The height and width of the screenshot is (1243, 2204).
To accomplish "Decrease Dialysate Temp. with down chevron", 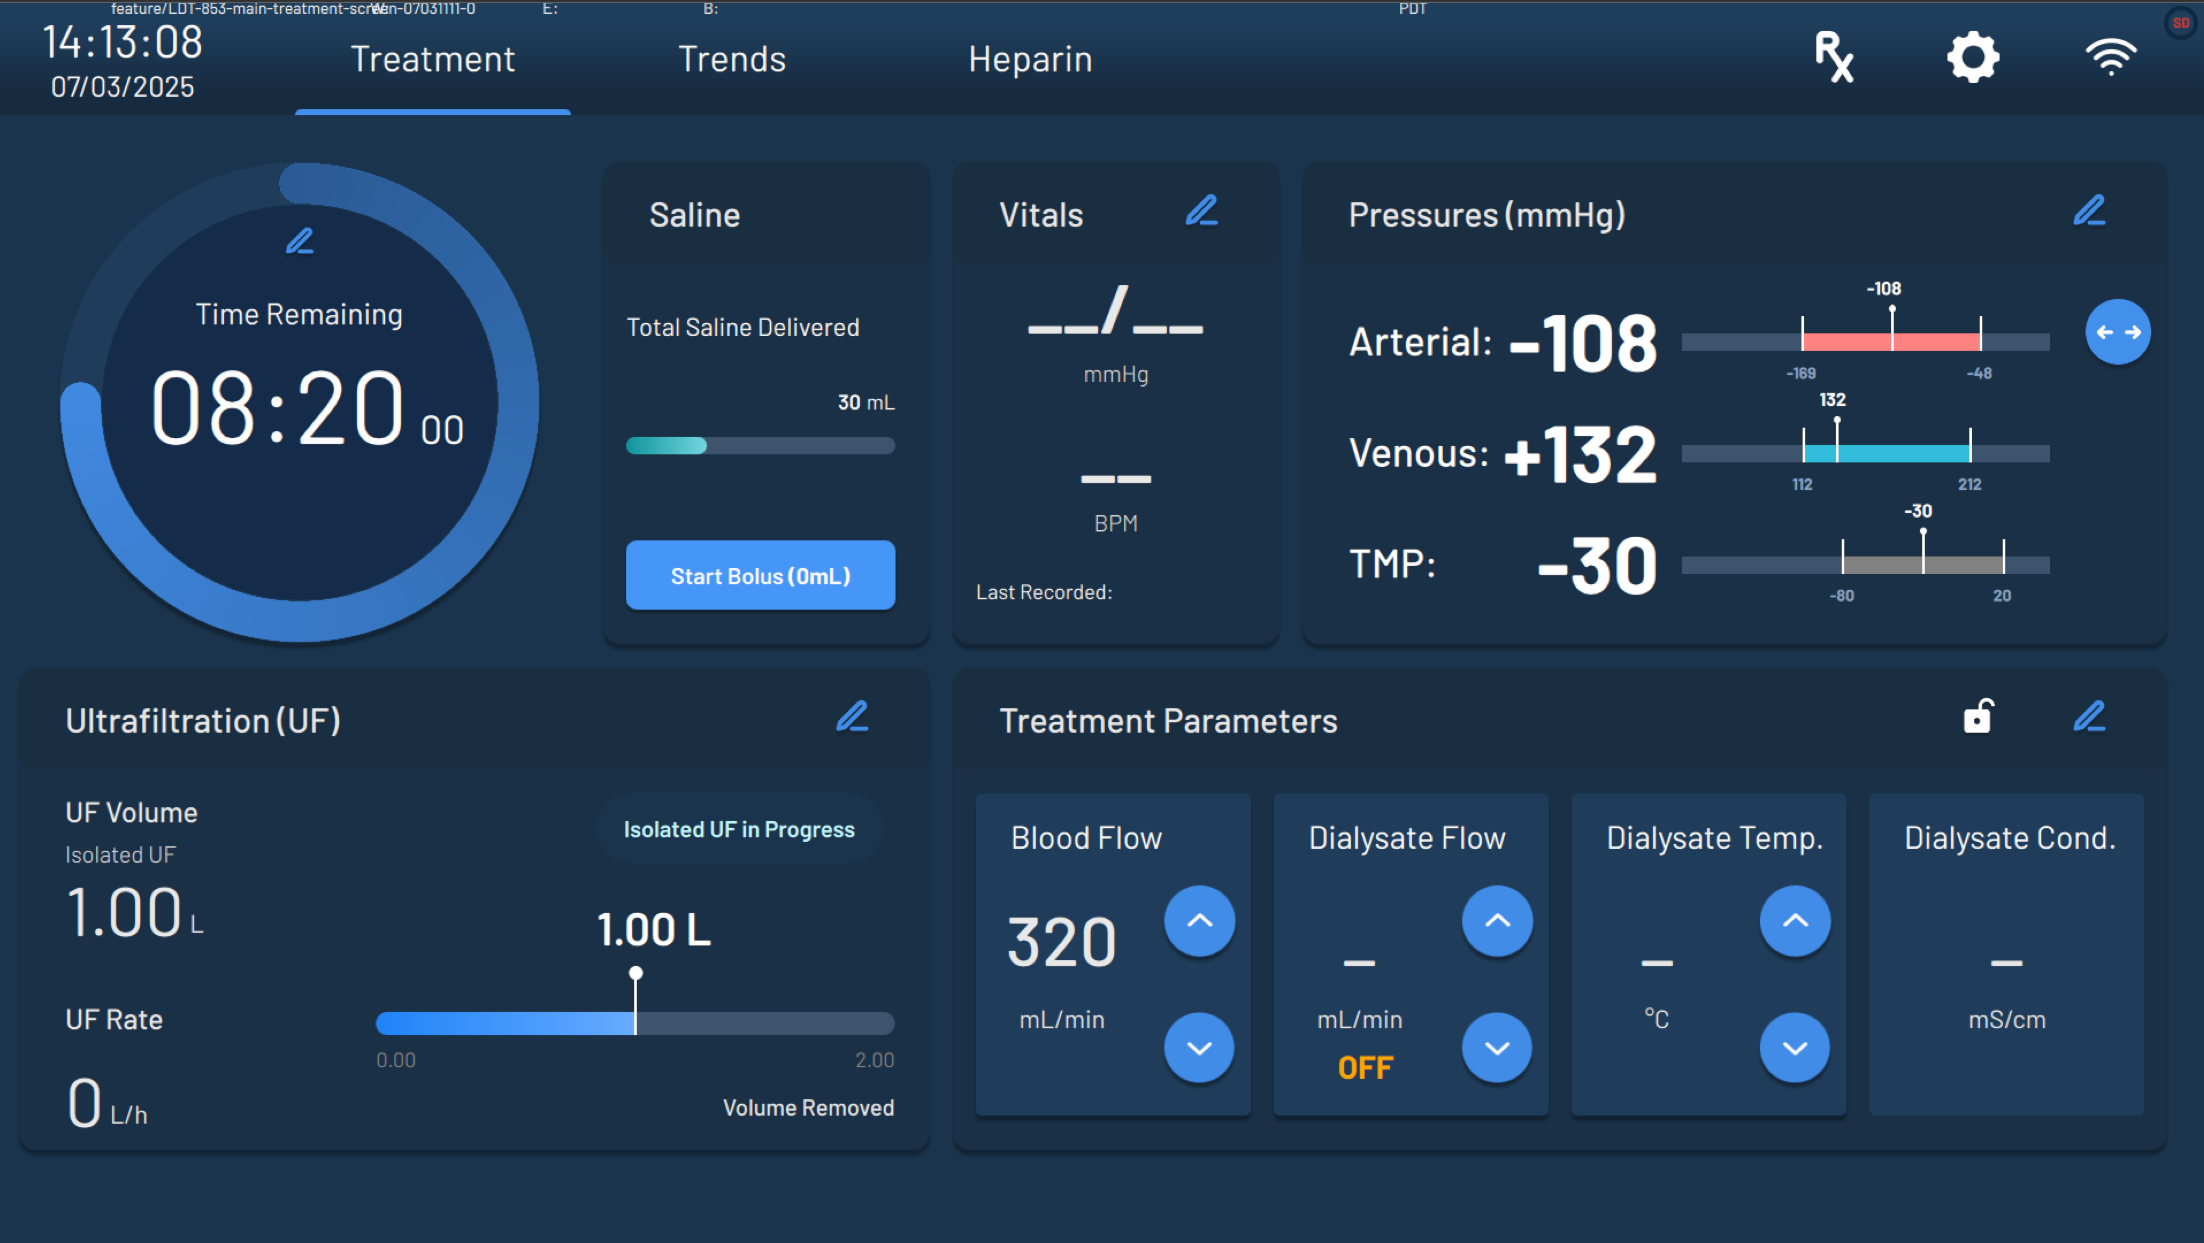I will click(1795, 1047).
